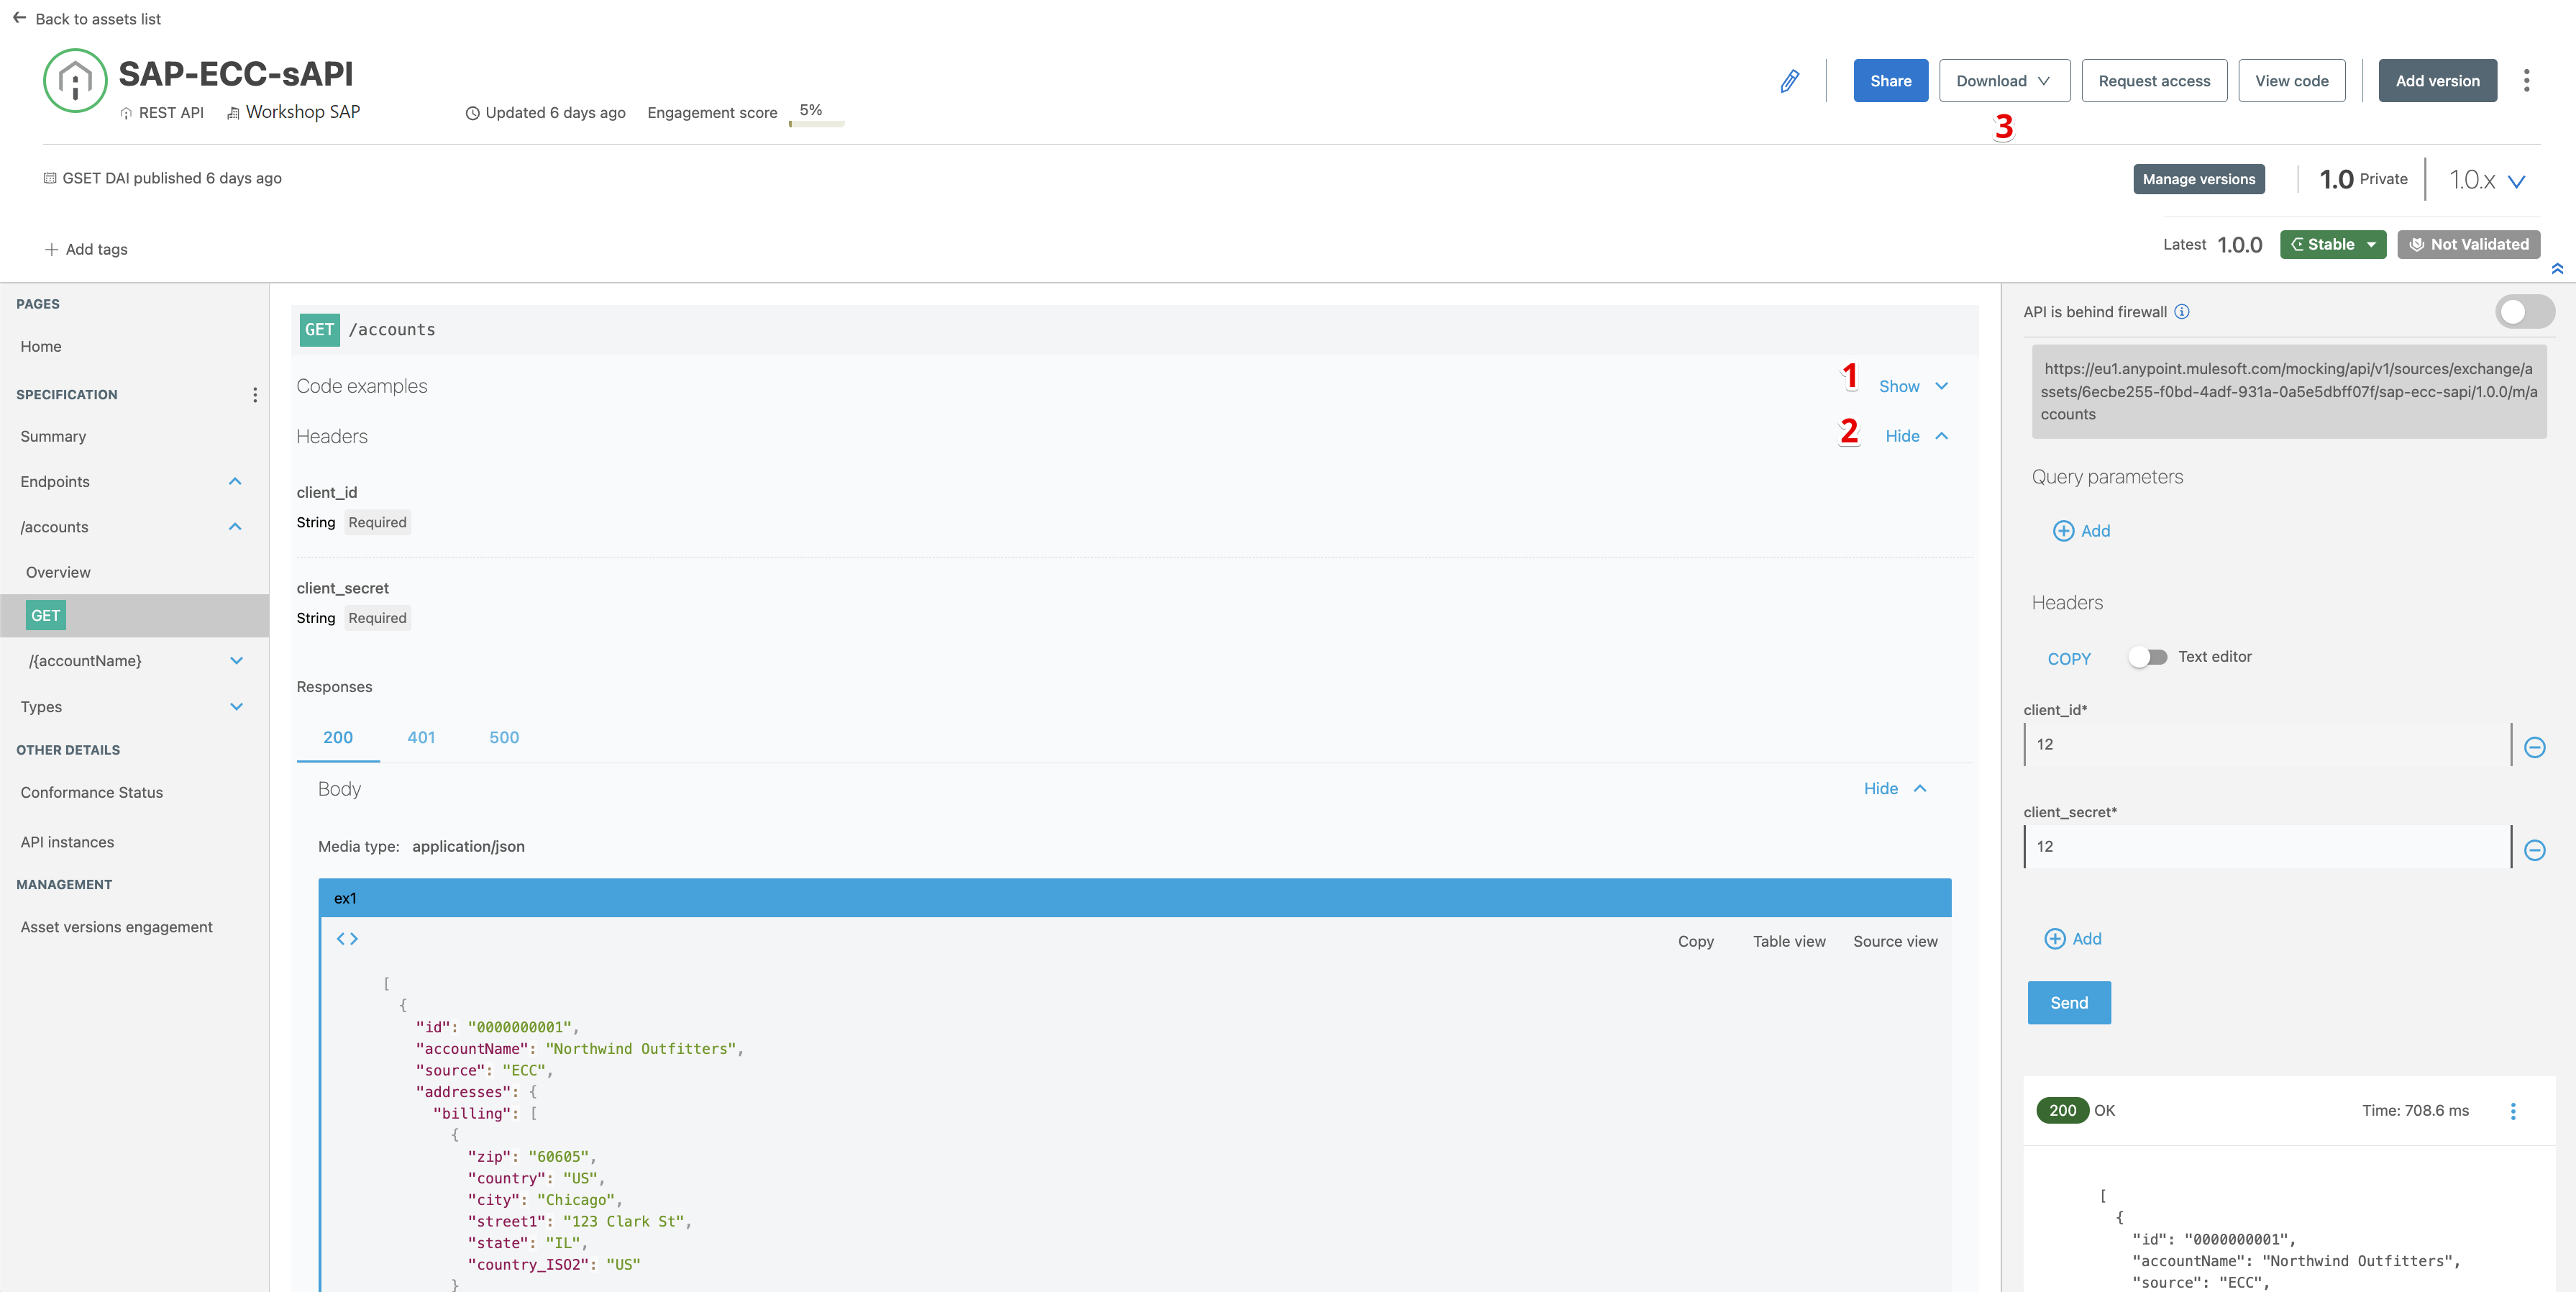The width and height of the screenshot is (2576, 1292).
Task: Click Request access button
Action: [x=2154, y=81]
